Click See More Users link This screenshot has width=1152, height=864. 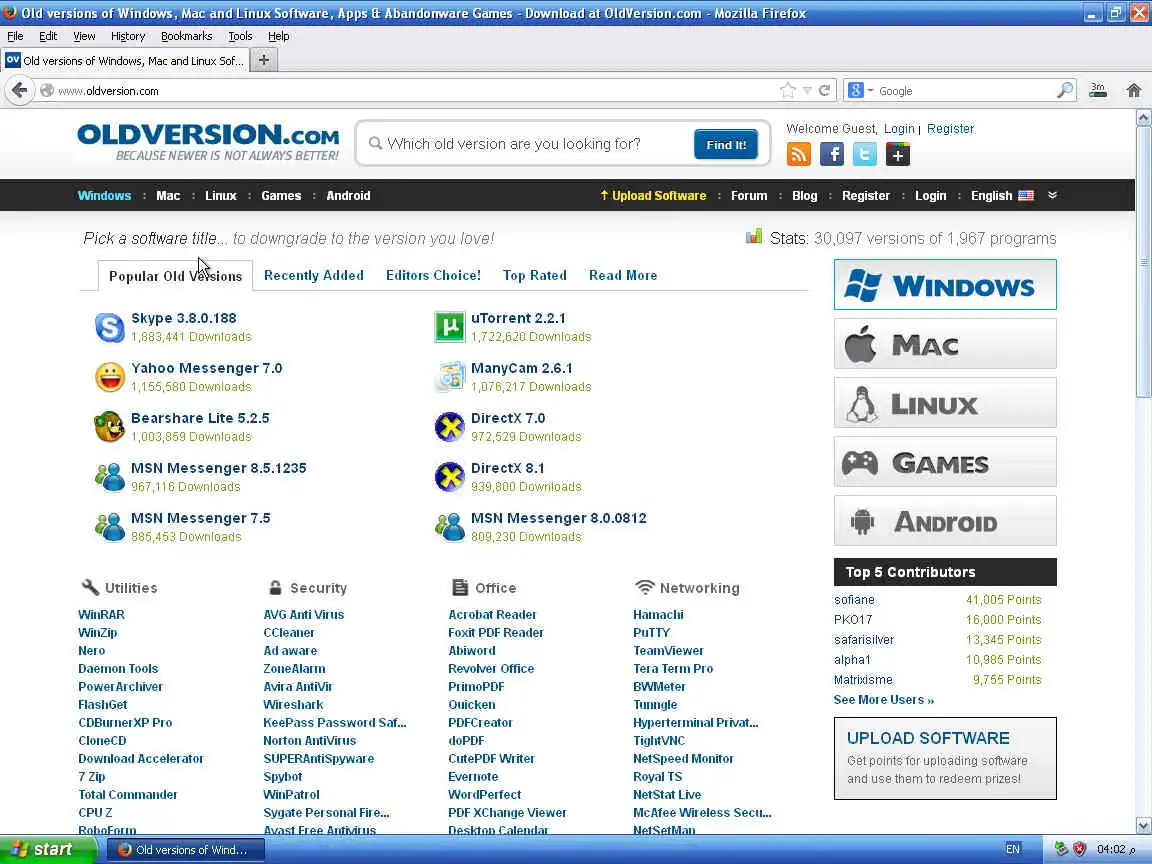coord(884,699)
